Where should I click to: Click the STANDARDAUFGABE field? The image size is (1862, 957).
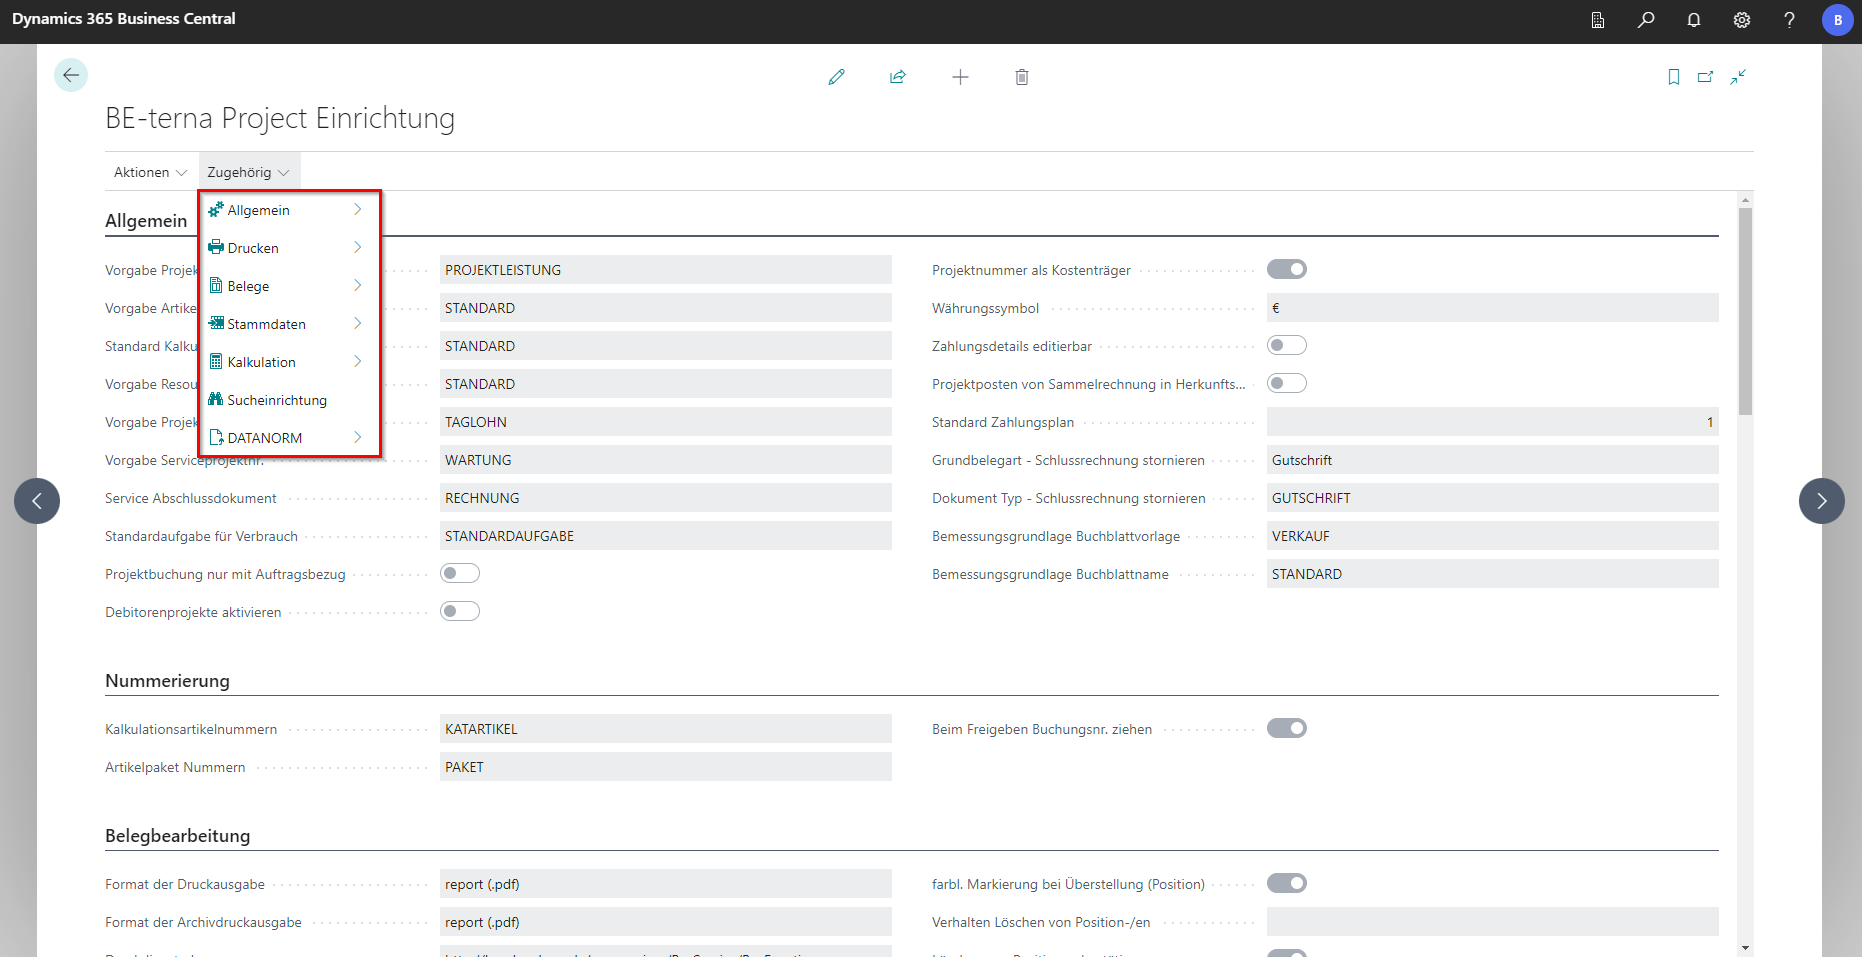666,536
